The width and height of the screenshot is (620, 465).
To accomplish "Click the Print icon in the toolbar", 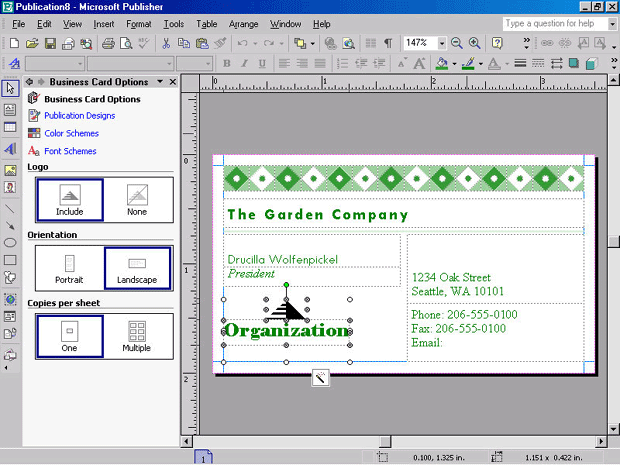I will coord(108,43).
